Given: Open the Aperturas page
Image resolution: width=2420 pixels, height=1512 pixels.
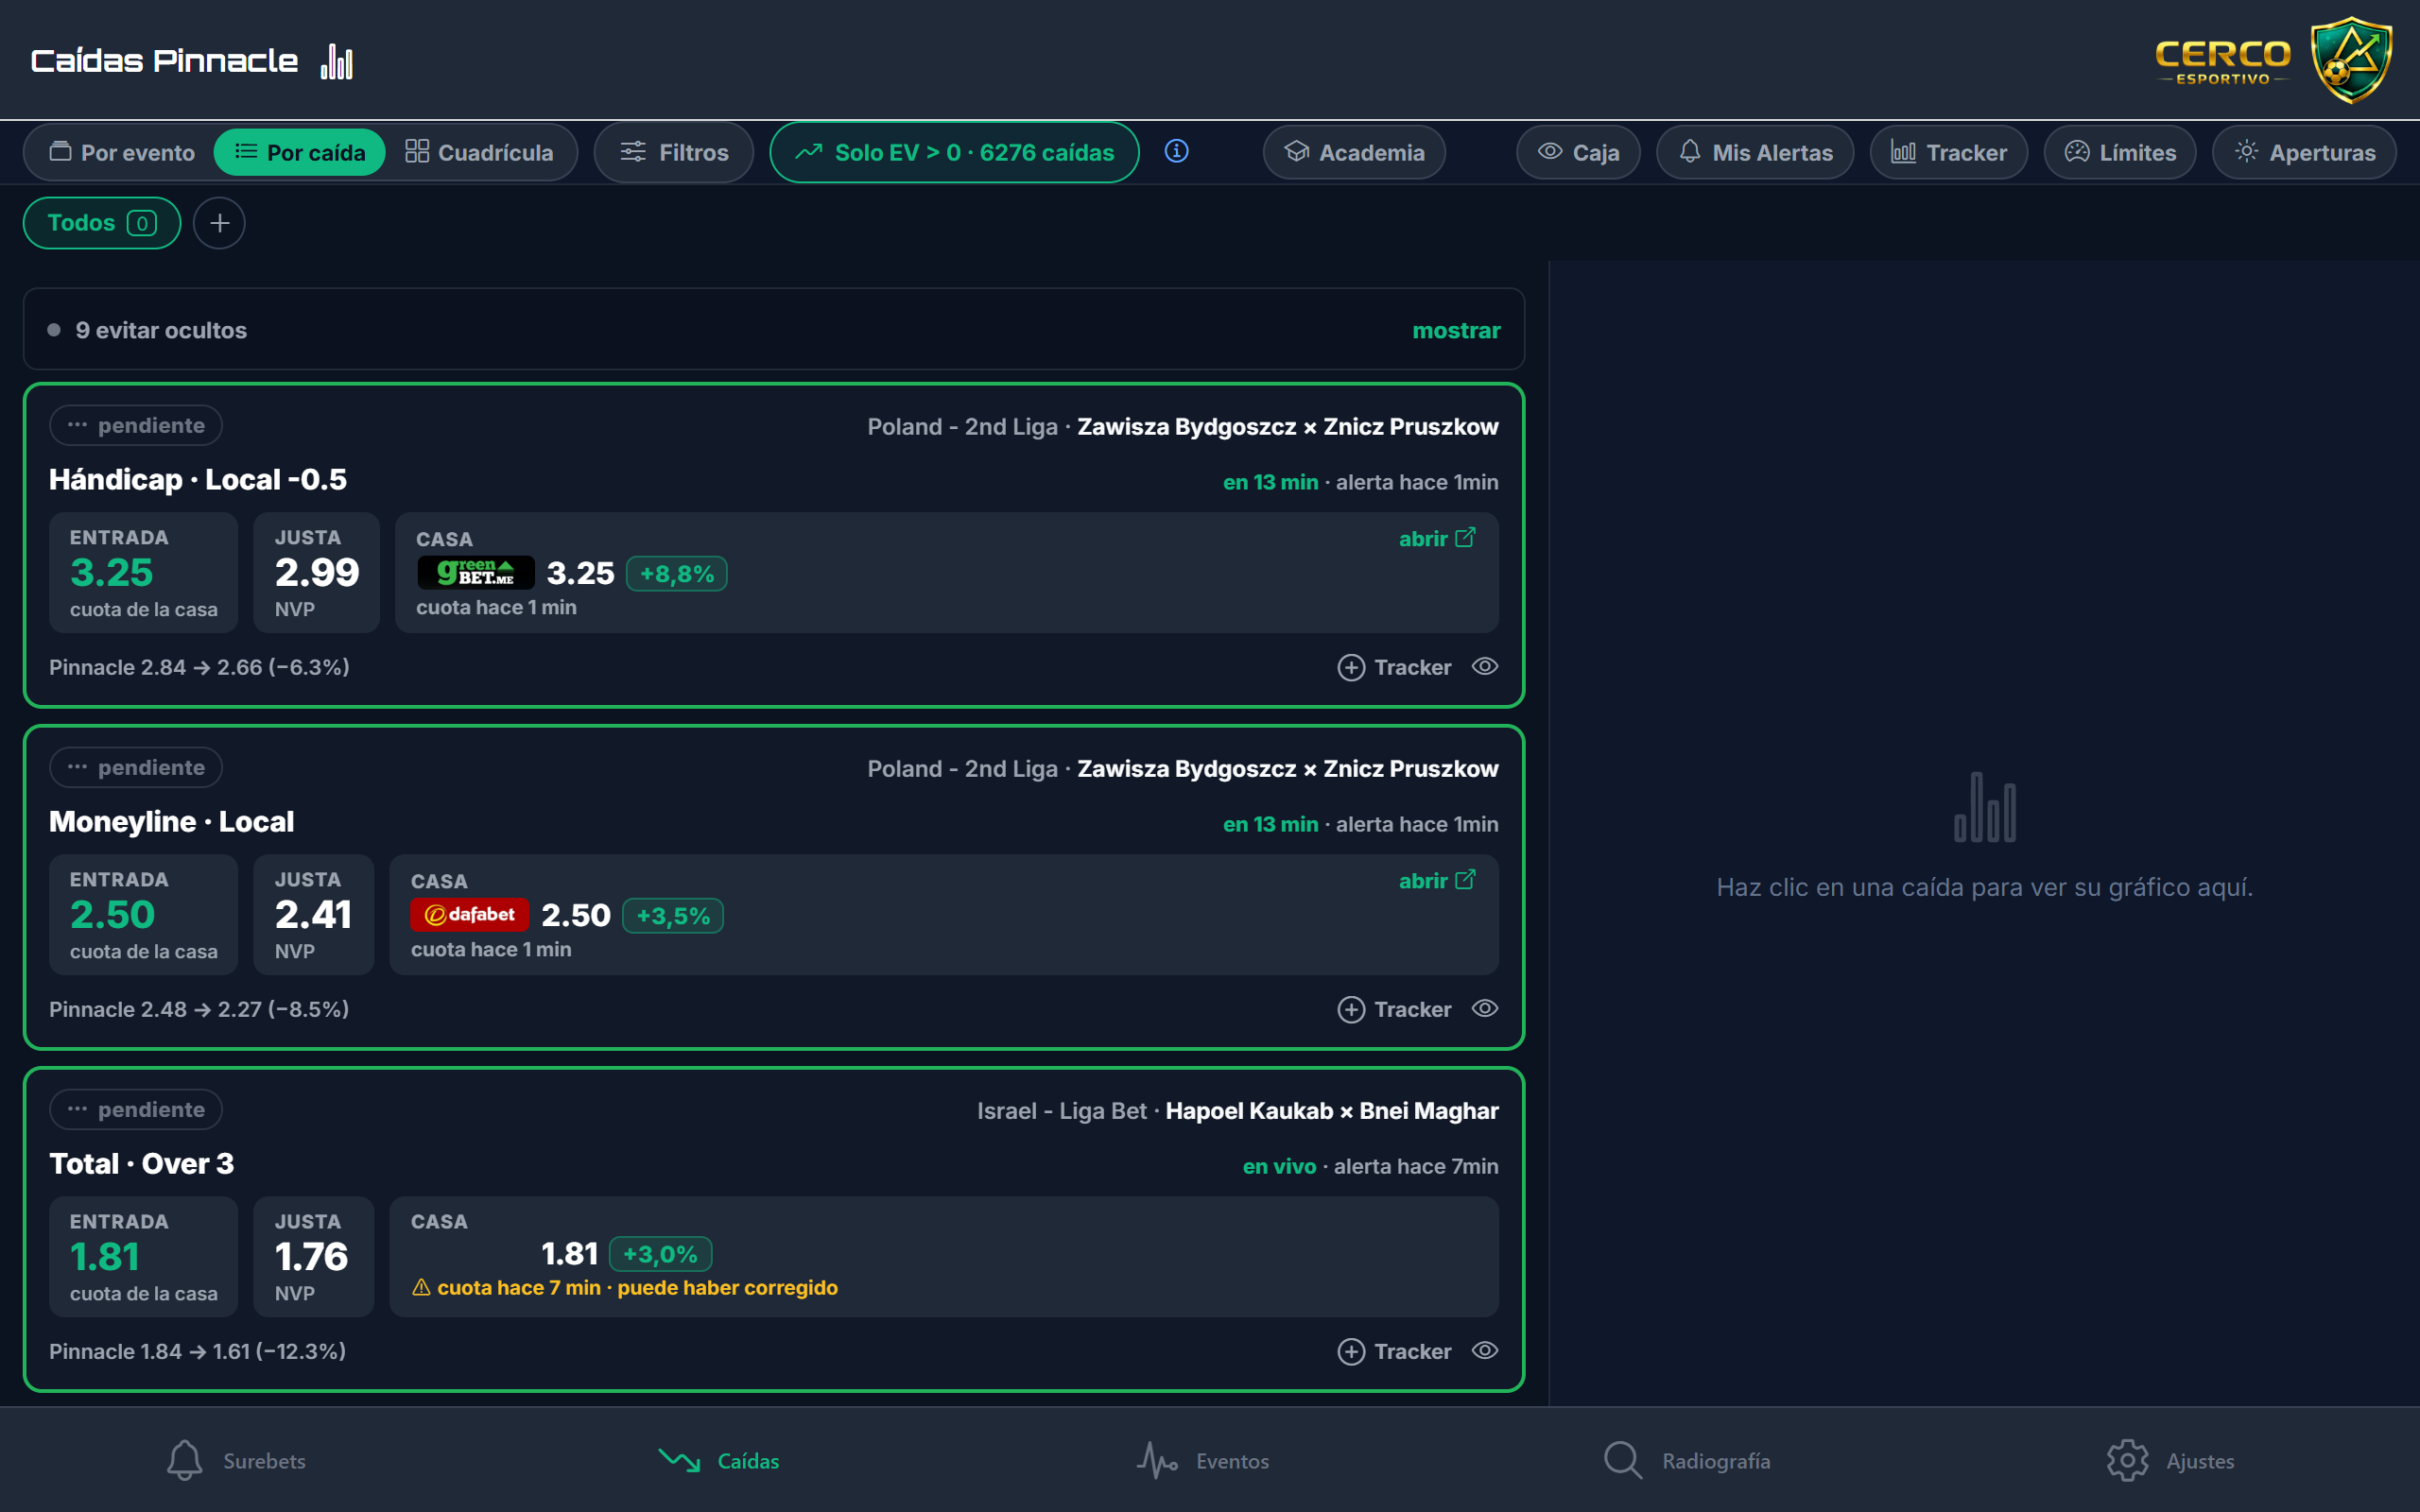Looking at the screenshot, I should 2304,152.
